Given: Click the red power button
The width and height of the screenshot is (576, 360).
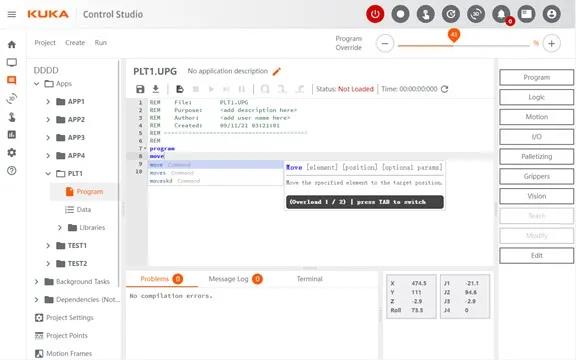Looking at the screenshot, I should [x=375, y=14].
